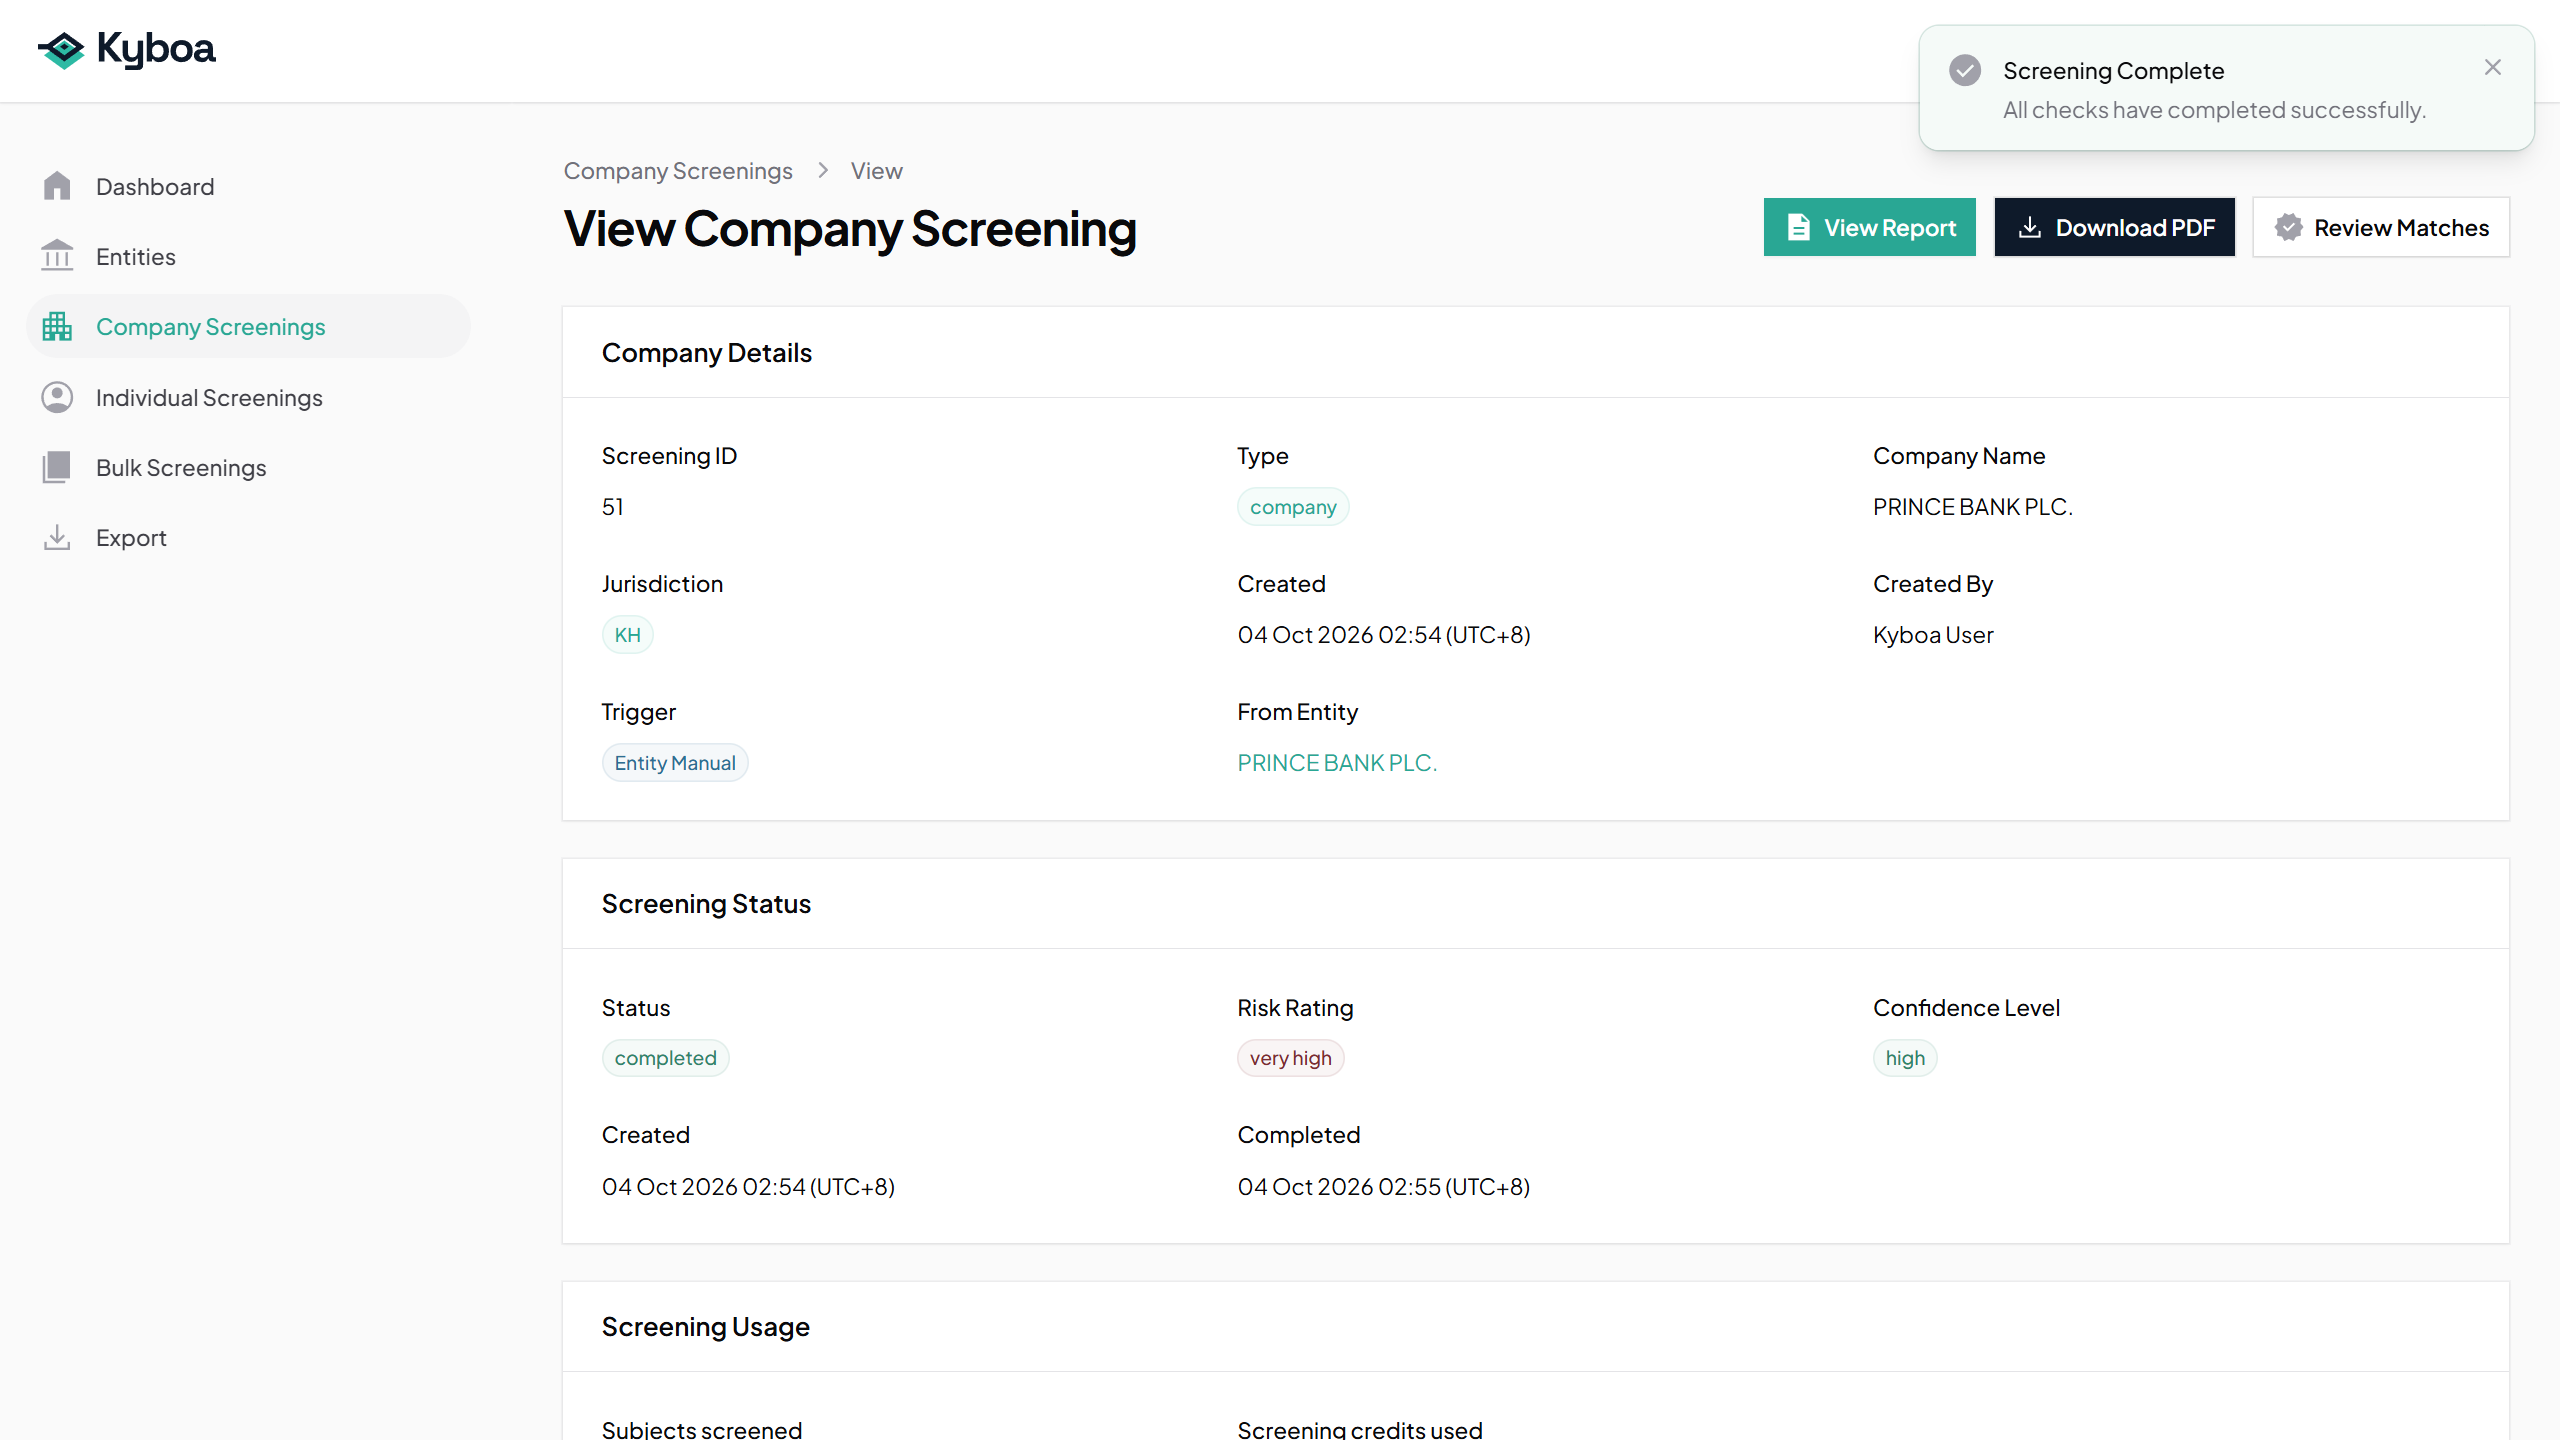This screenshot has height=1440, width=2560.
Task: Click 'All checks have completed successfully.' message
Action: pos(2215,110)
